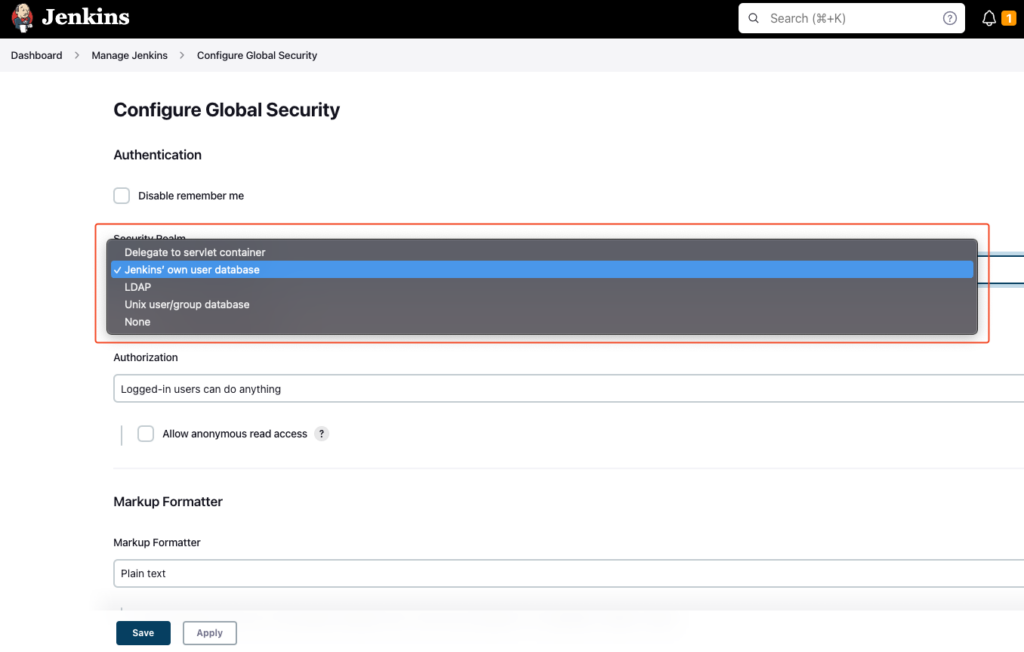1024x652 pixels.
Task: Choose Jenkins' own user database option
Action: tap(541, 269)
